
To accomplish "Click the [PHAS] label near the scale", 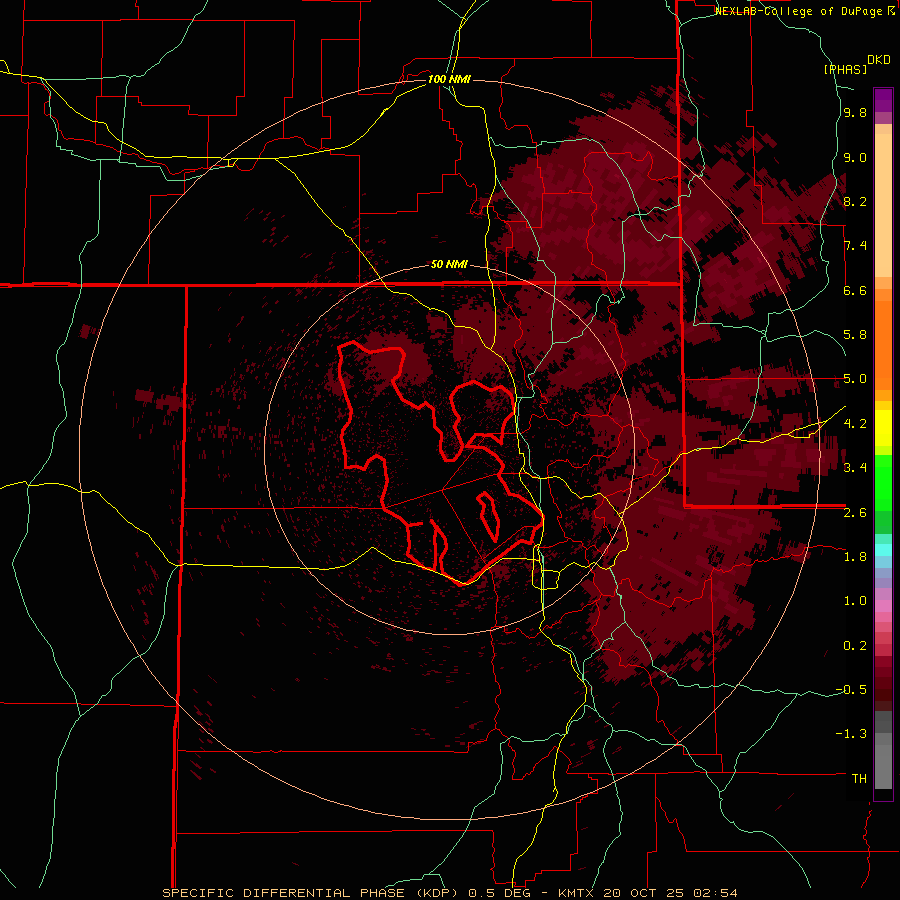I will click(845, 69).
